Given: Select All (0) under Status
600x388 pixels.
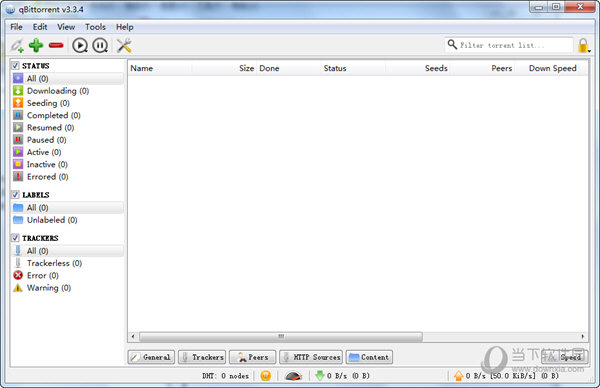Looking at the screenshot, I should [68, 78].
